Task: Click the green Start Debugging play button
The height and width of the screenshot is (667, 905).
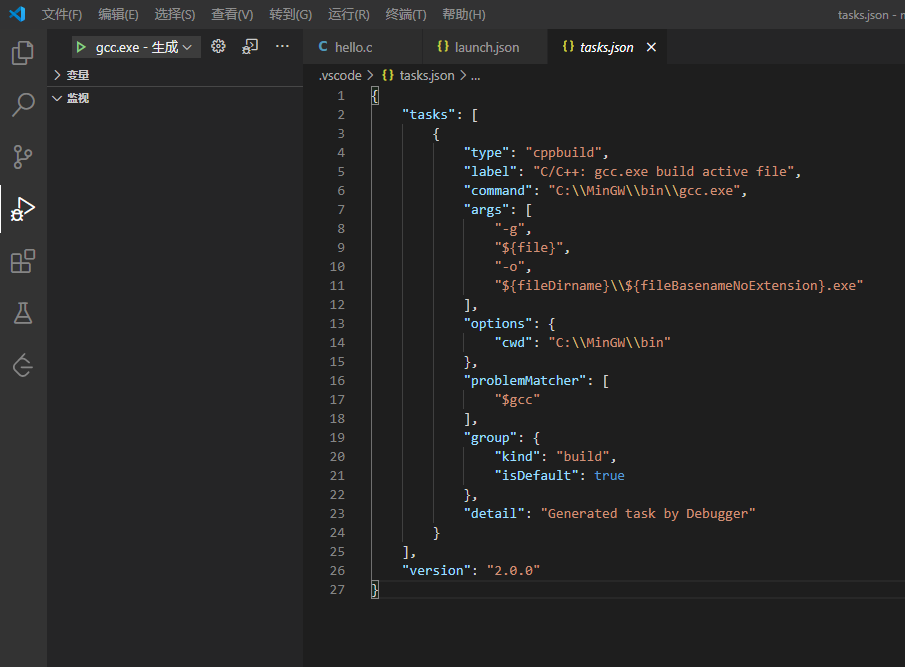Action: pyautogui.click(x=81, y=47)
